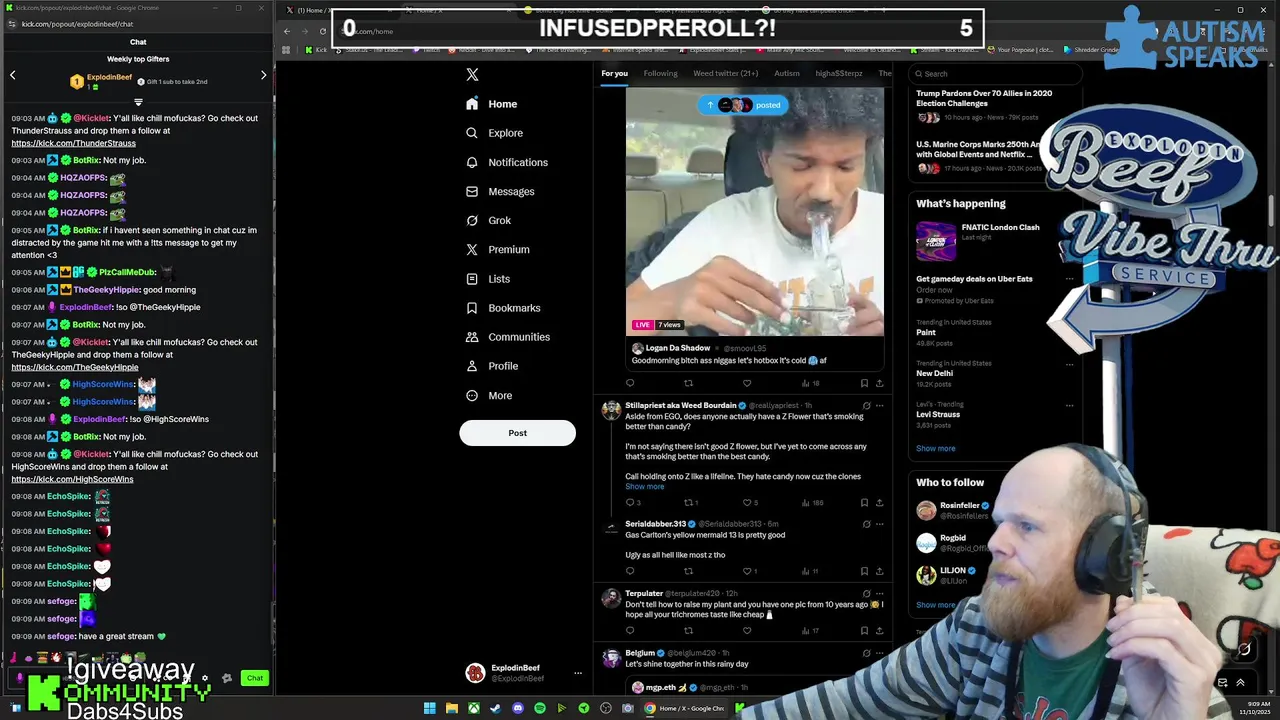
Task: Open Explore in X sidebar
Action: (494, 133)
